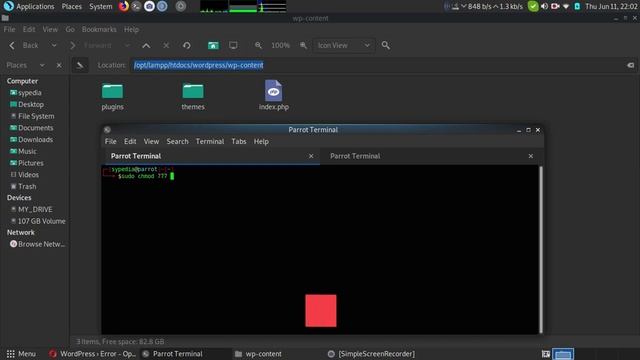Open search with the magnifier icon
This screenshot has width=640, height=360.
(x=386, y=45)
